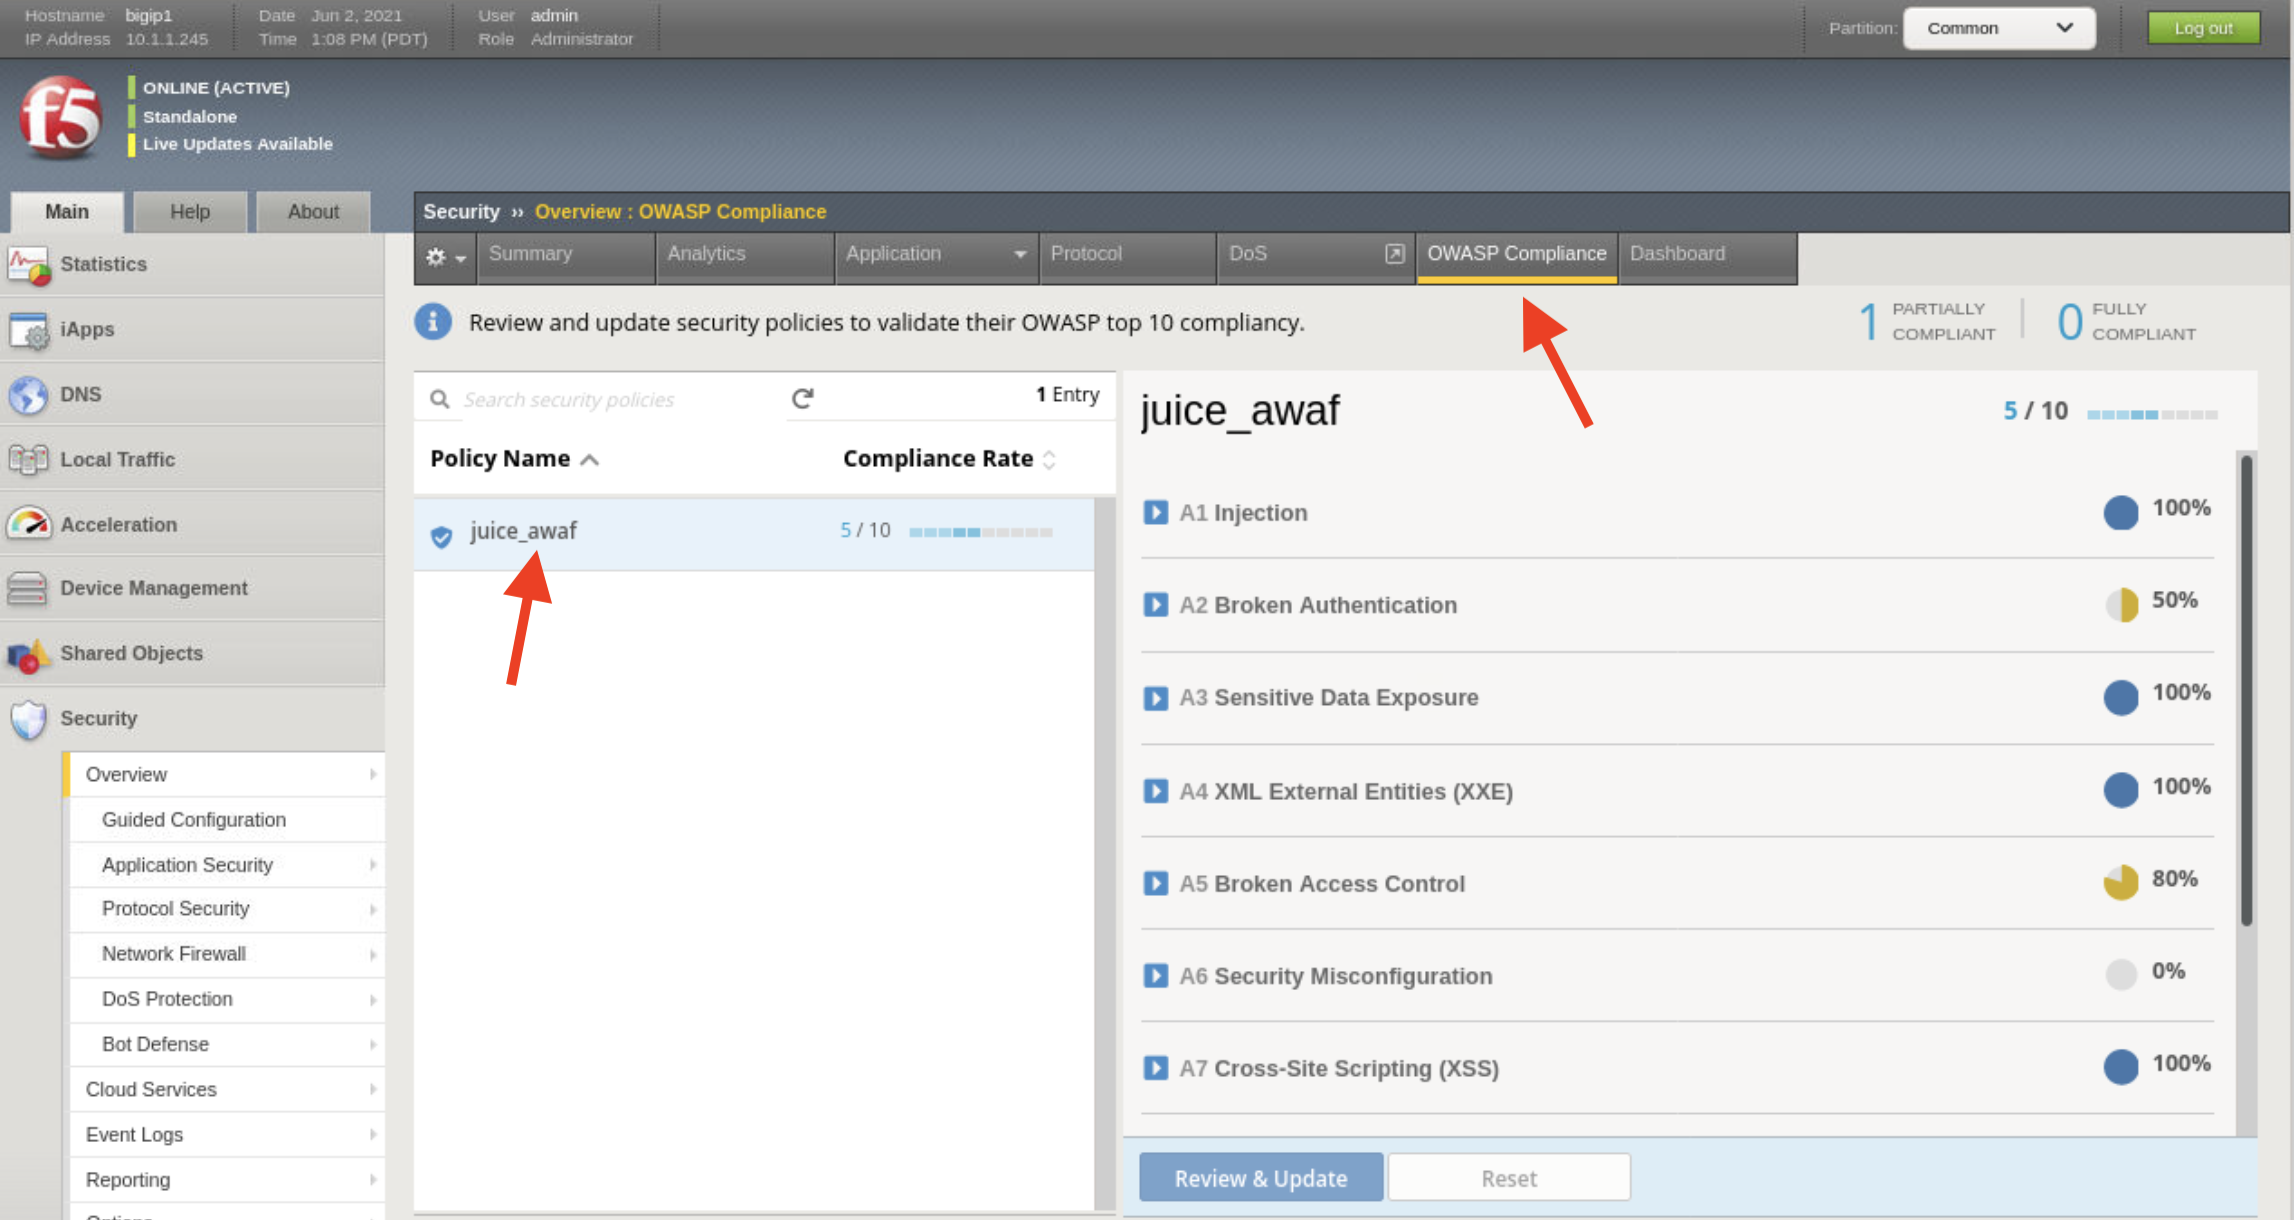Click the OWASP category list scrollbar
The height and width of the screenshot is (1220, 2294).
pos(2246,690)
